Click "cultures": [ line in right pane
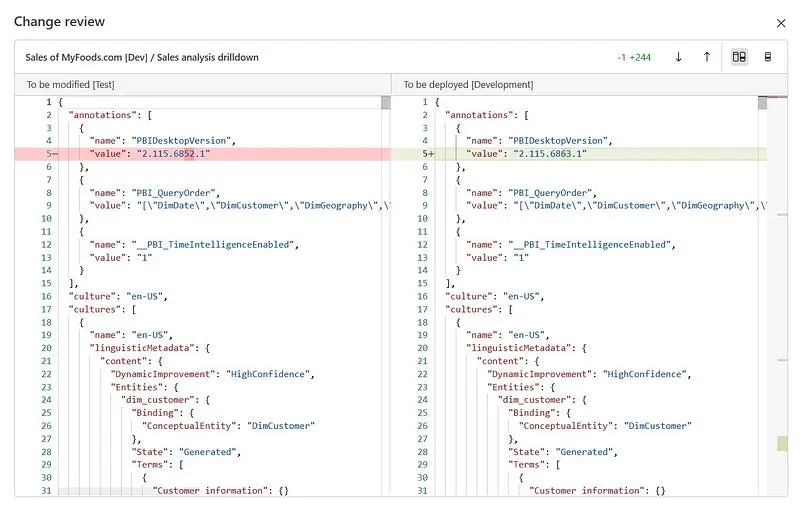The width and height of the screenshot is (800, 510). [479, 310]
